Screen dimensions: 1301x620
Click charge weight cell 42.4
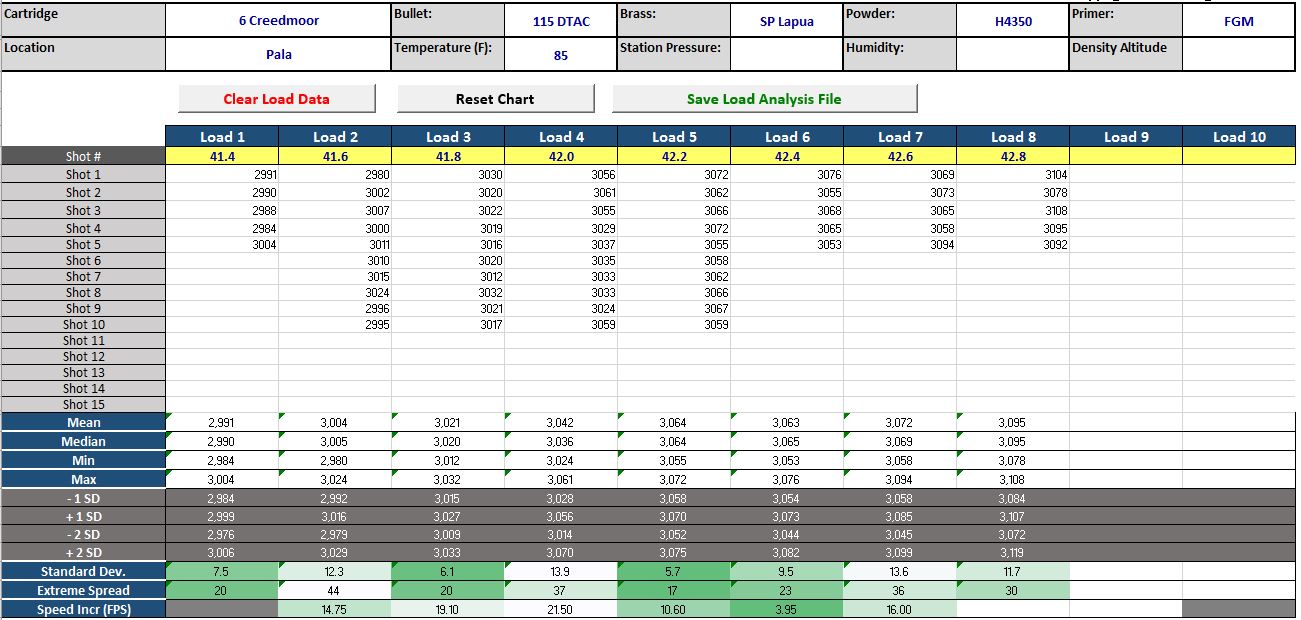click(787, 156)
